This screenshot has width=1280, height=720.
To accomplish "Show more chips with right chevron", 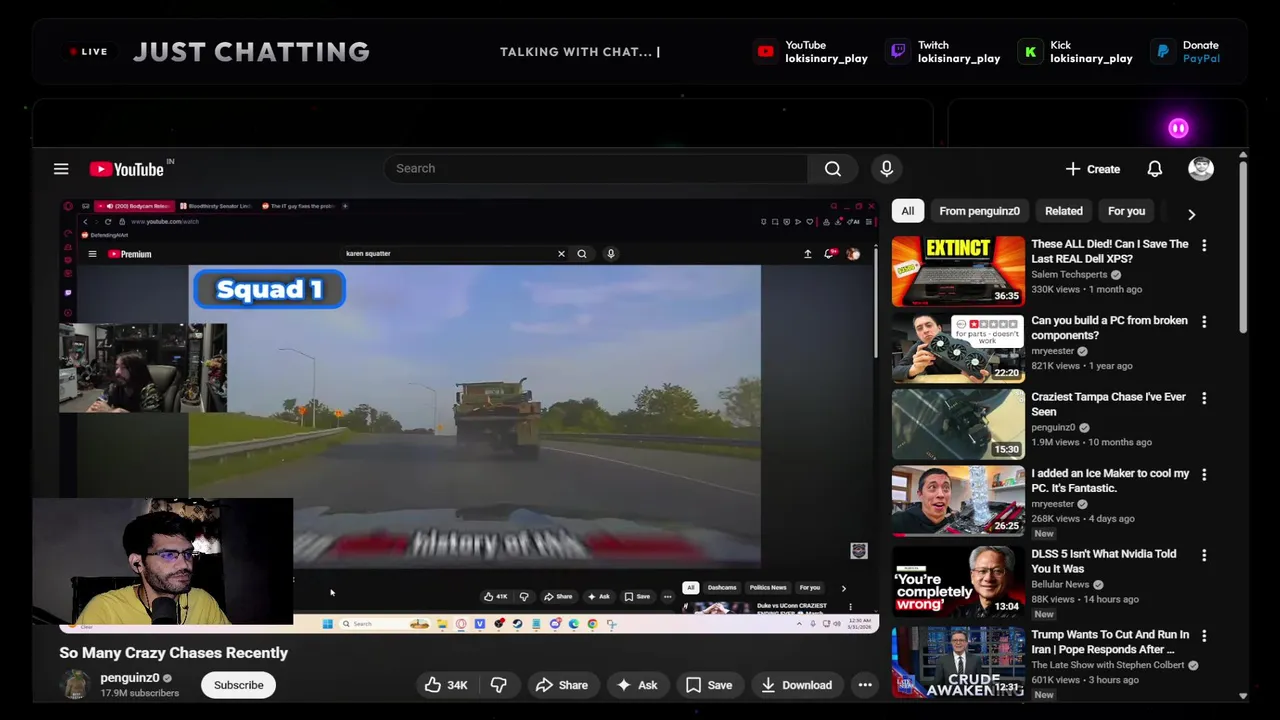I will [x=1191, y=214].
